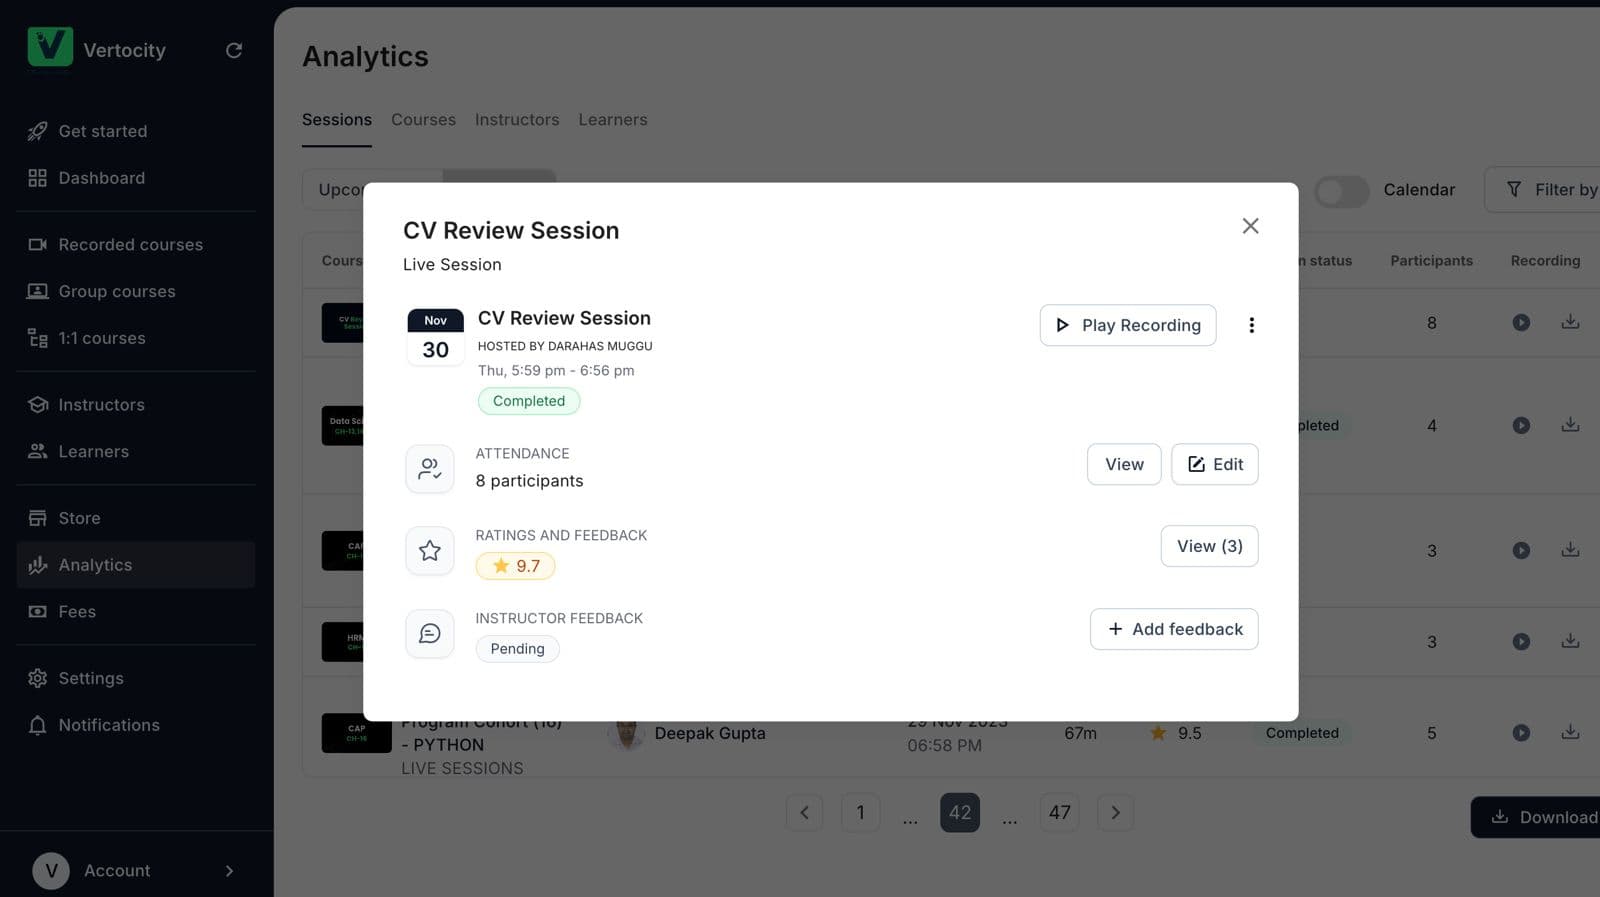Viewport: 1600px width, 897px height.
Task: Go to the next page arrow
Action: (1116, 813)
